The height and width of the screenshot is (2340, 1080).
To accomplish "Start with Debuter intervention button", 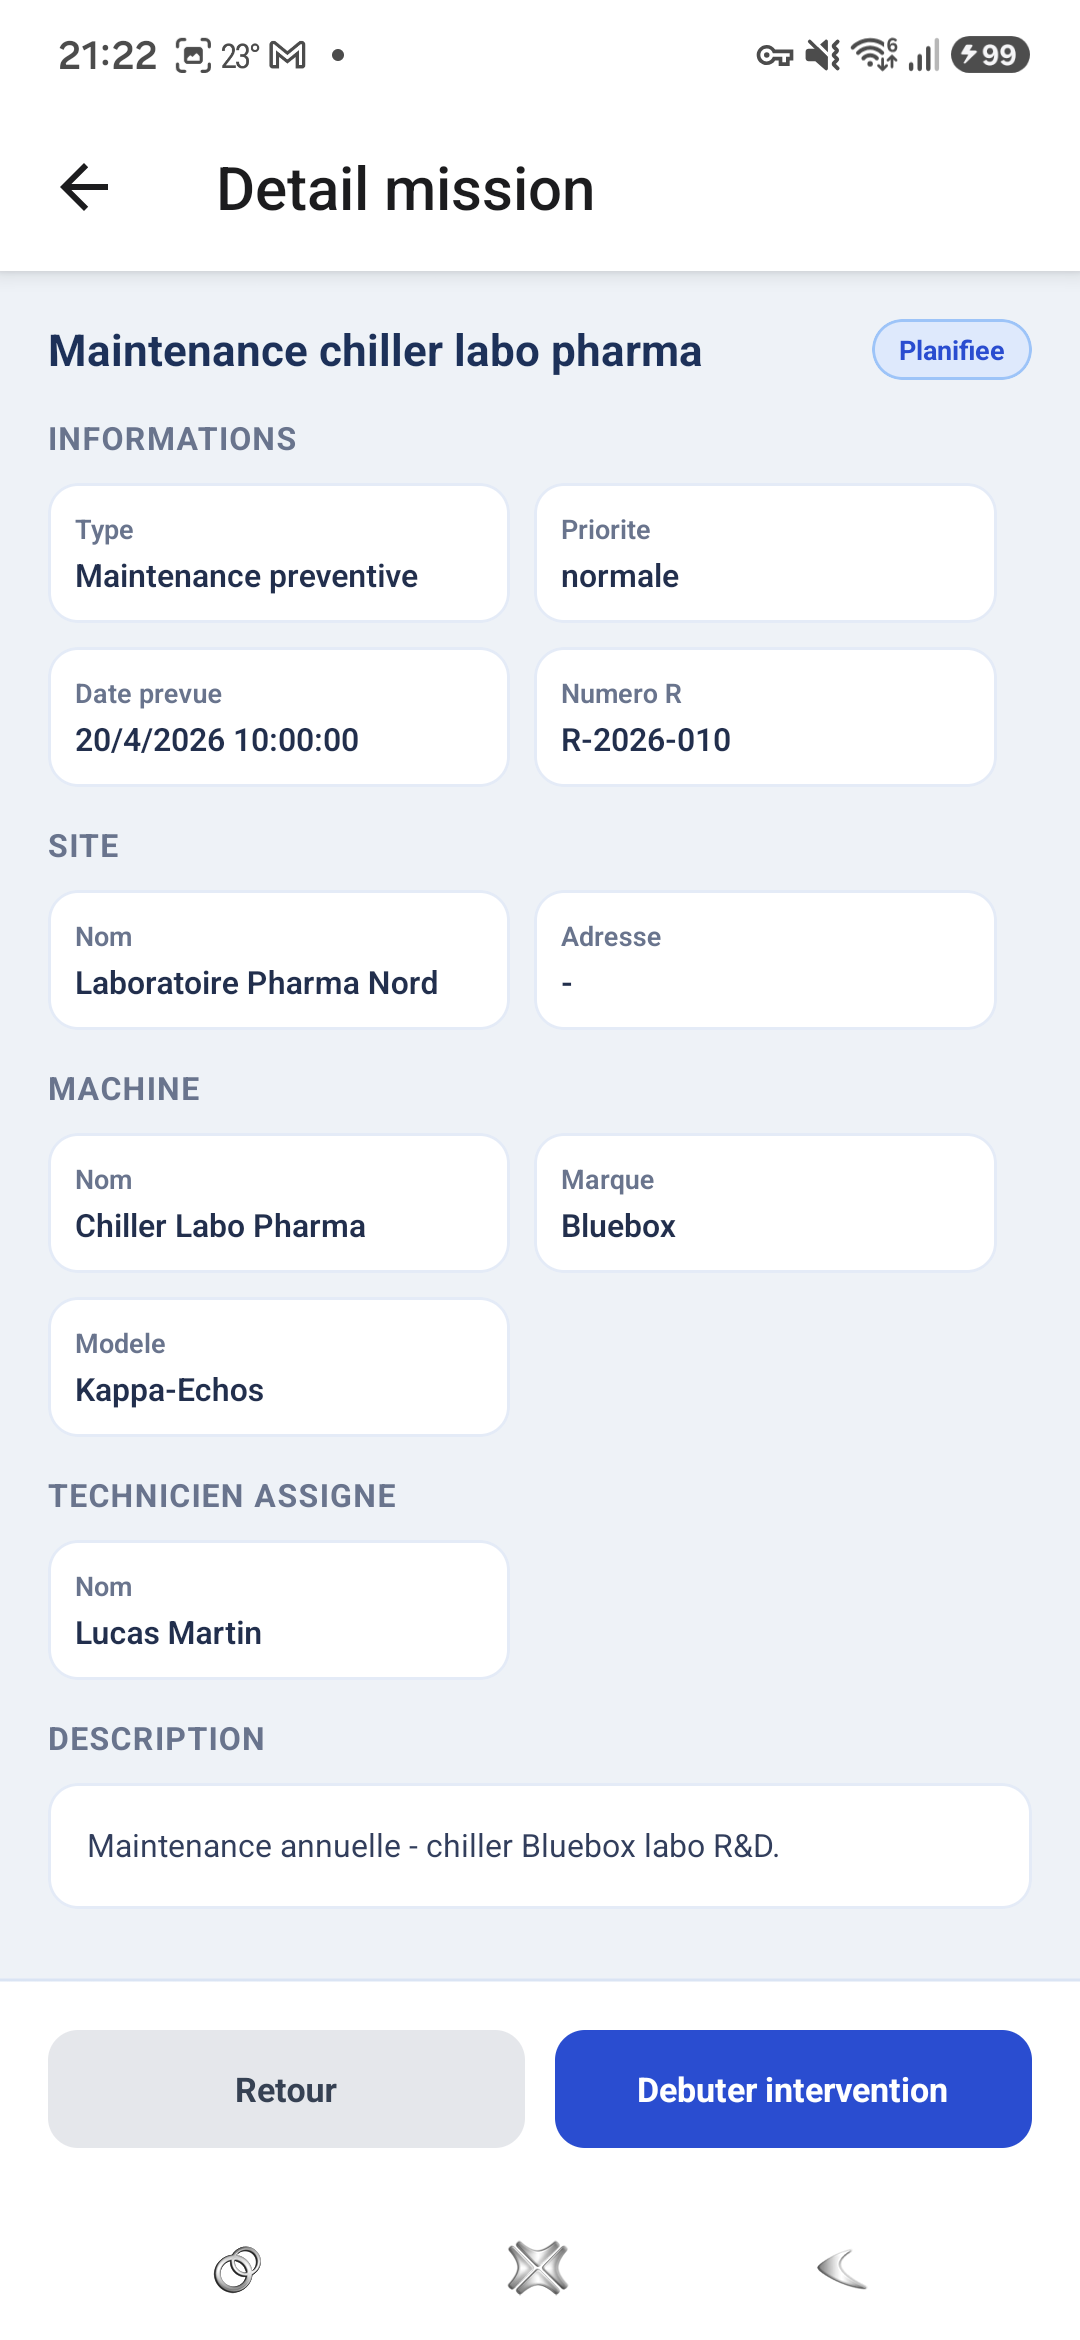I will pos(793,2089).
